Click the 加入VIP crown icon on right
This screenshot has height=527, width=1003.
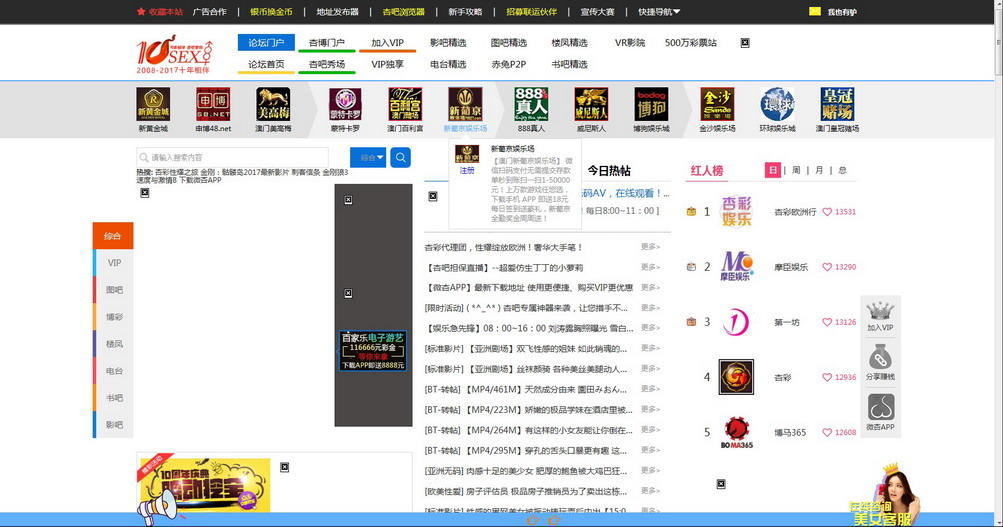click(880, 311)
